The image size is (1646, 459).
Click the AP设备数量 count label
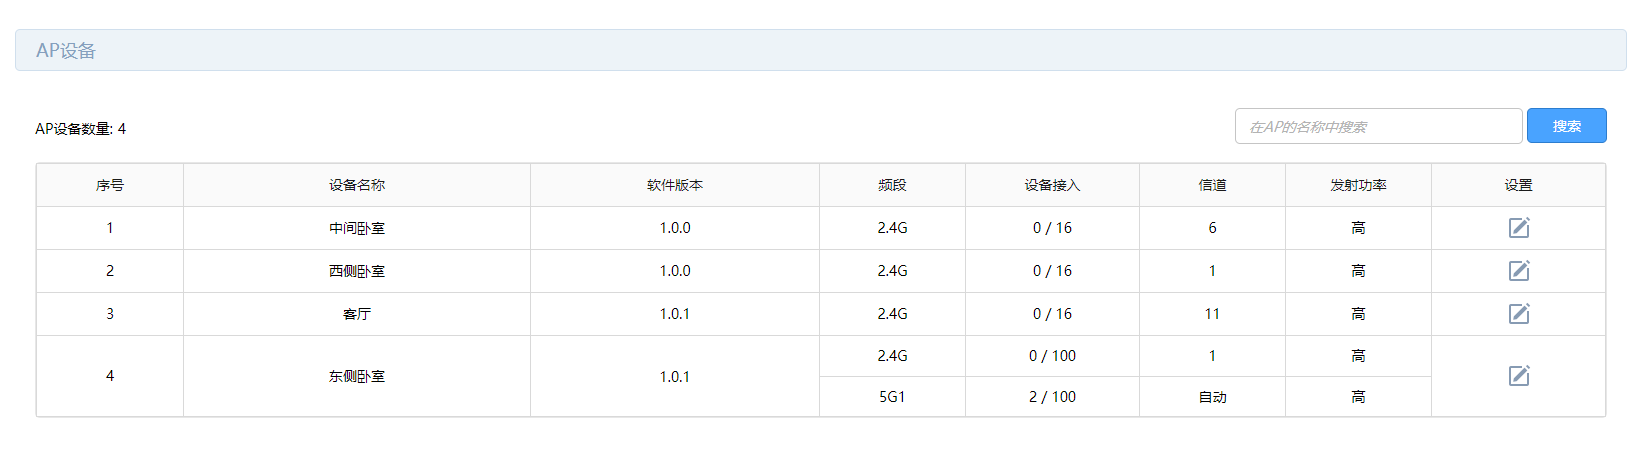pos(81,129)
